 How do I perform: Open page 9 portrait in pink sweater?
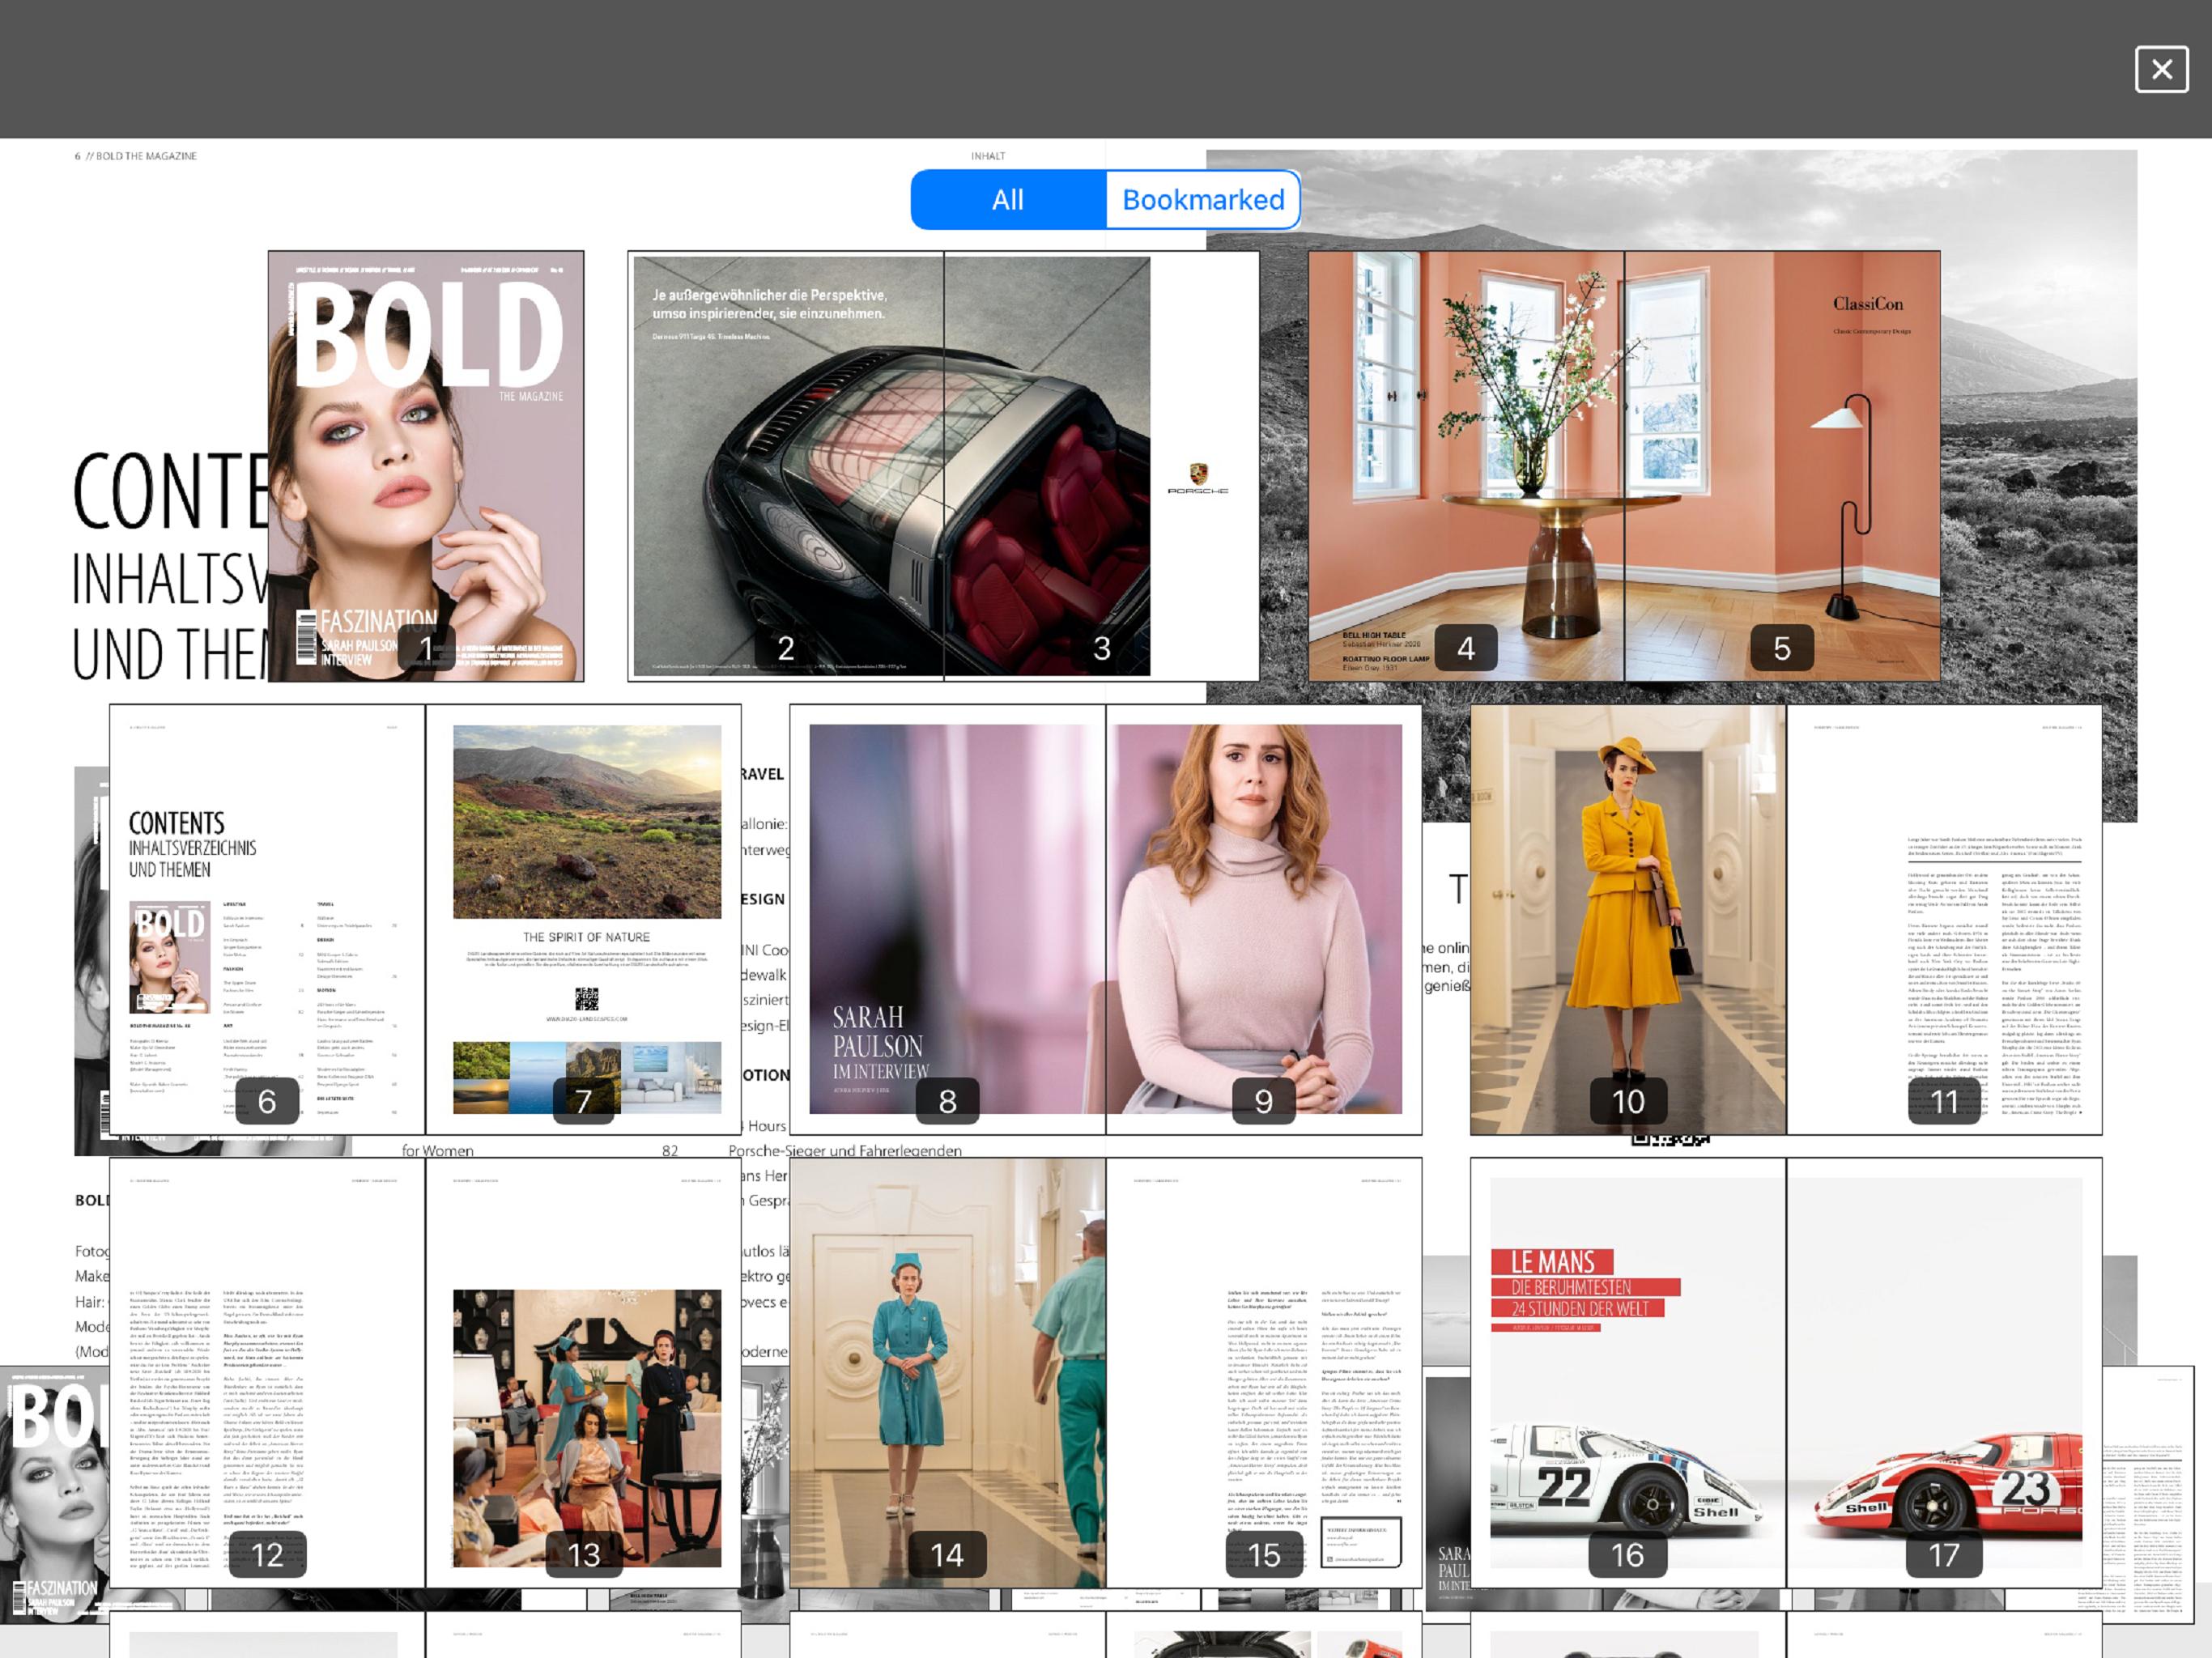1264,919
